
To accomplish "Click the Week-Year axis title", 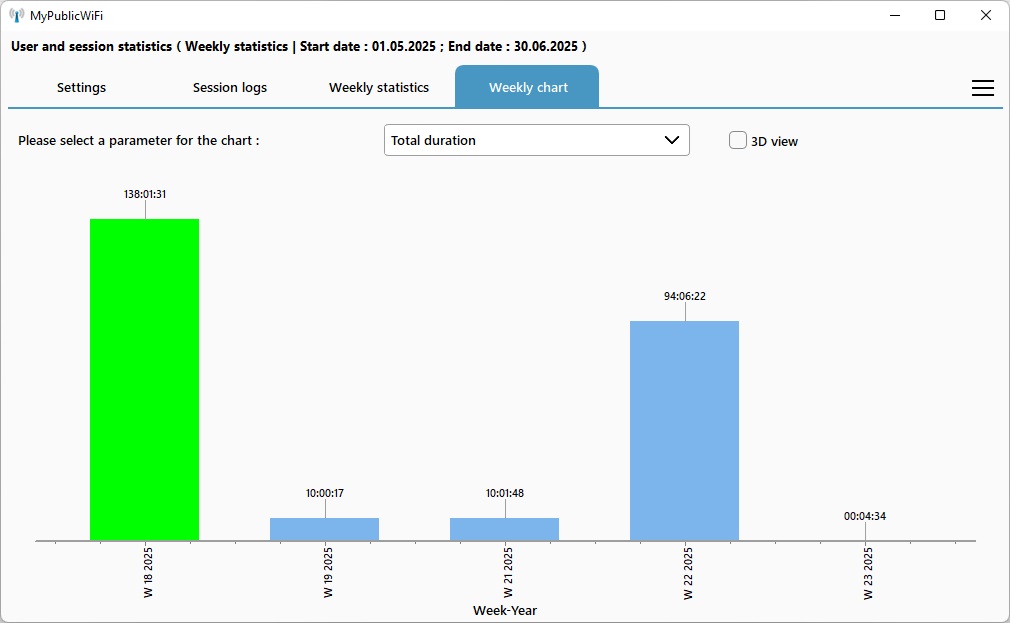I will click(505, 610).
